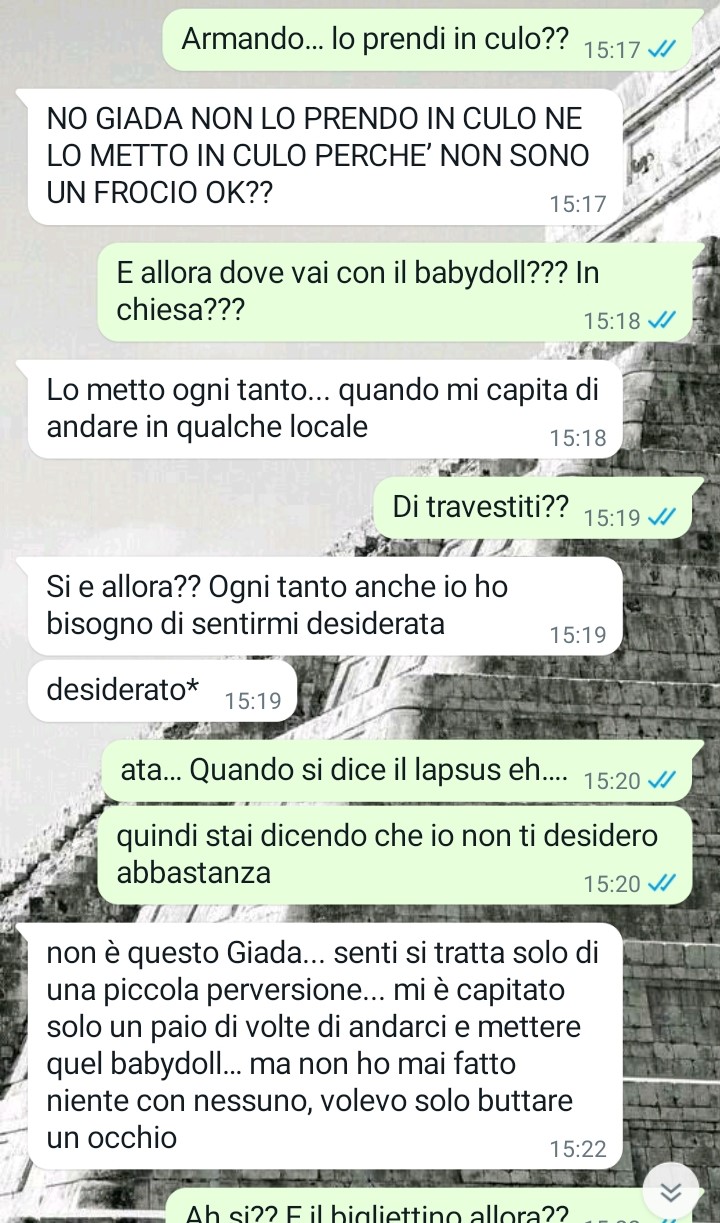Select the 'NO GIADA NON LO PRENDO' message bubble
Viewport: 720px width, 1223px height.
326,157
